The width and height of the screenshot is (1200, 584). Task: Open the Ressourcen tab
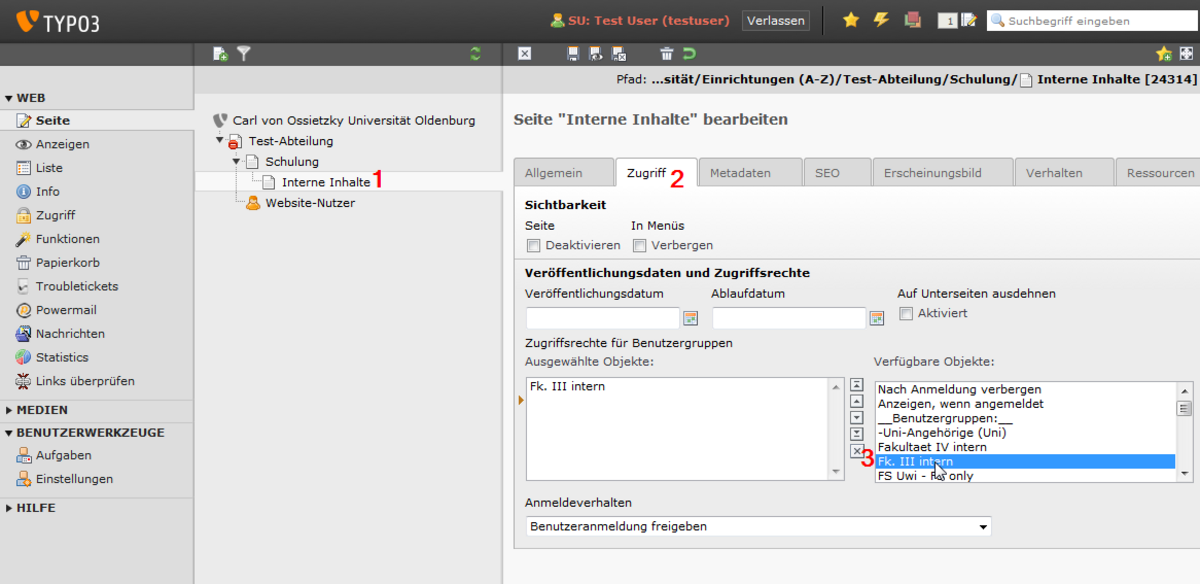pos(1160,173)
